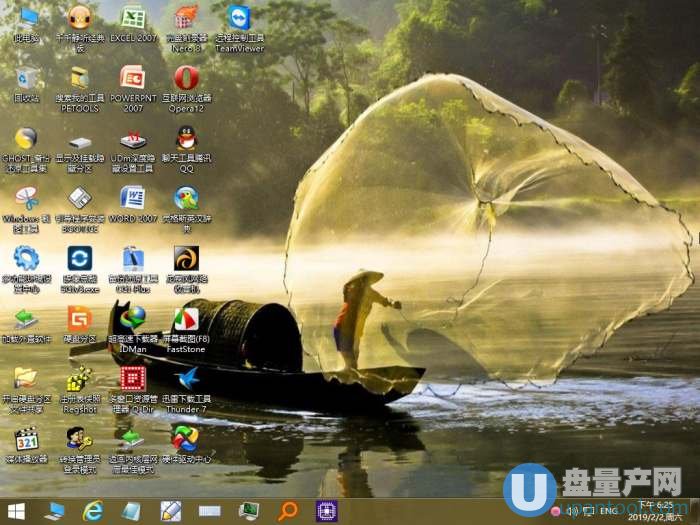Launch the orange DiskGenius partition tool
The width and height of the screenshot is (700, 525).
[x=80, y=325]
